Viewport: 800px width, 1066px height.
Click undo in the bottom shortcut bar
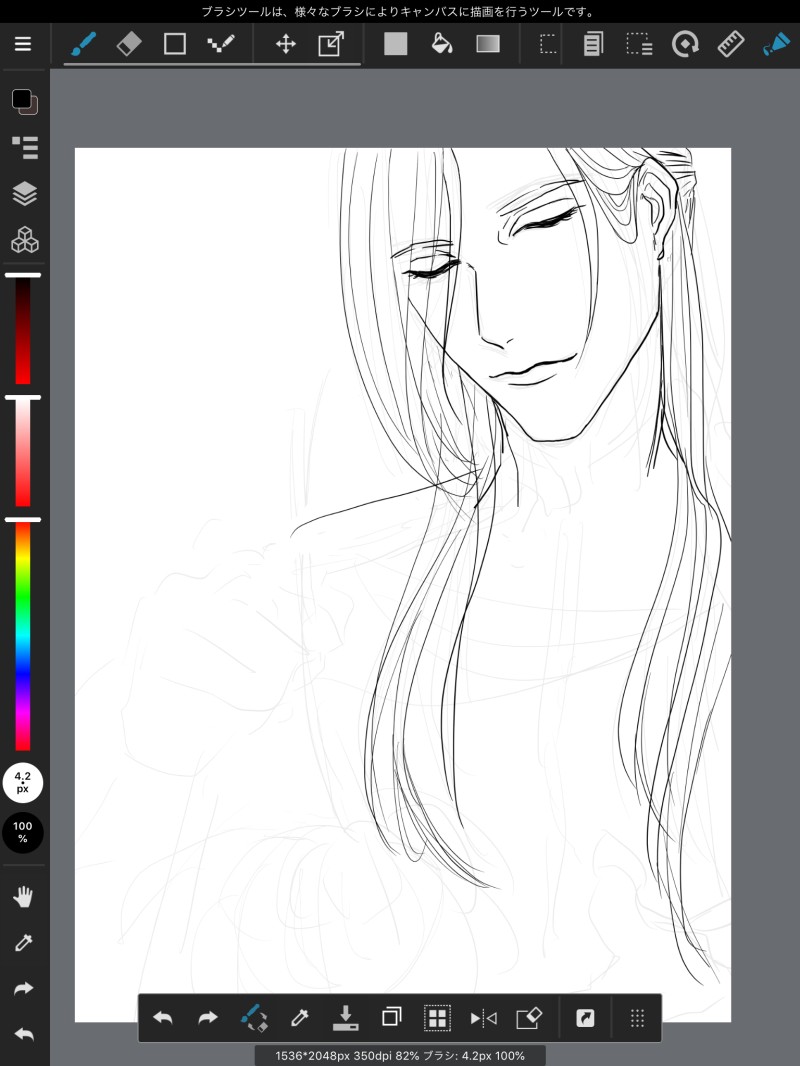162,1018
